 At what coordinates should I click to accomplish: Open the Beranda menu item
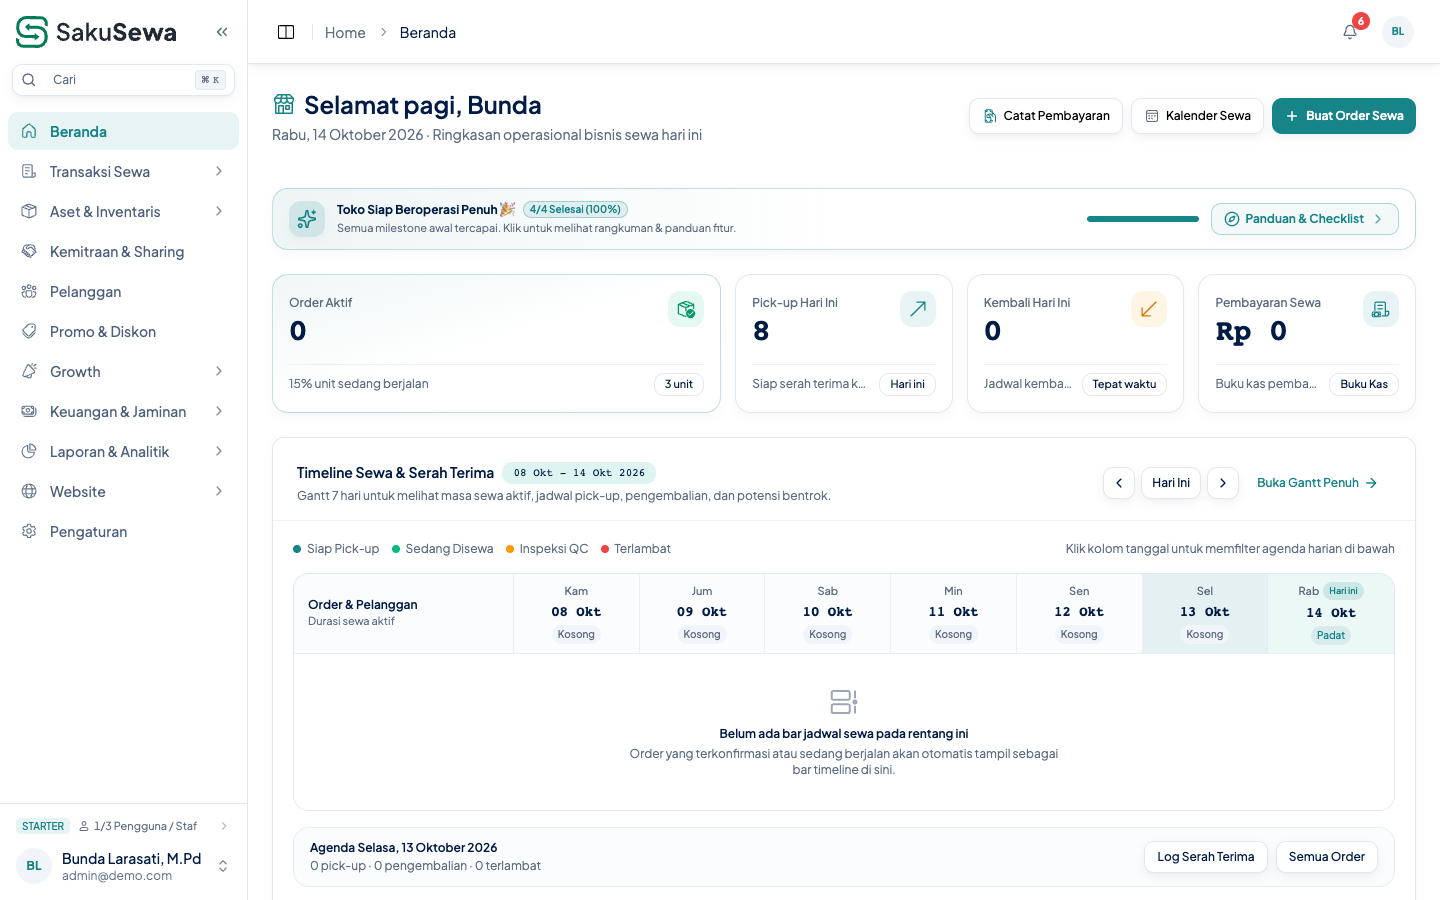124,131
